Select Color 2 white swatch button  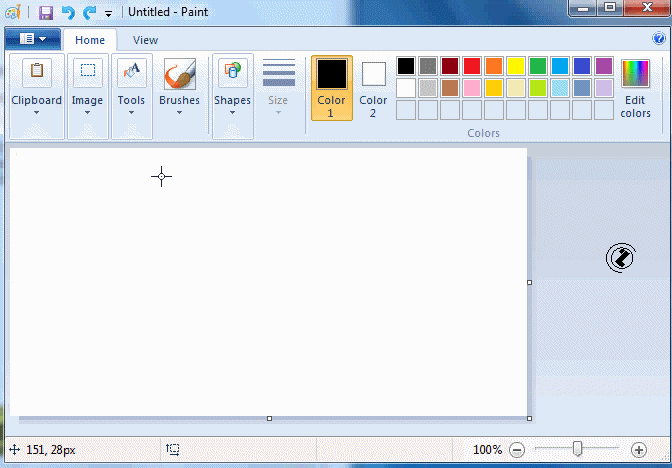pyautogui.click(x=373, y=87)
